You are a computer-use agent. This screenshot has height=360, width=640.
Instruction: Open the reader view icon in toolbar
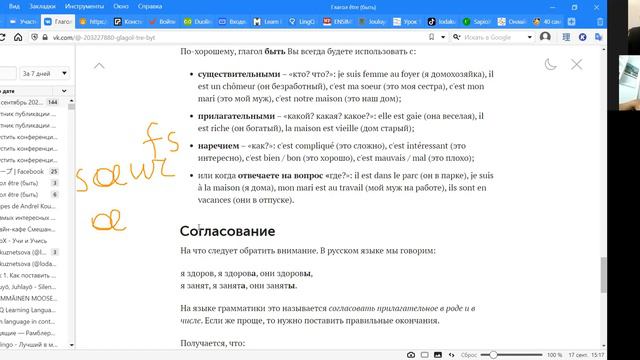(566, 37)
